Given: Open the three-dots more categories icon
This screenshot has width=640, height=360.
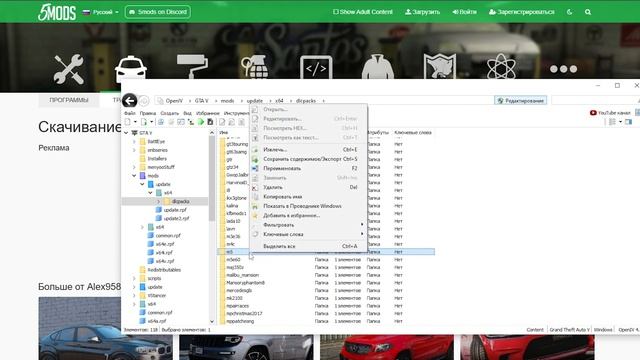Looking at the screenshot, I should tap(563, 69).
